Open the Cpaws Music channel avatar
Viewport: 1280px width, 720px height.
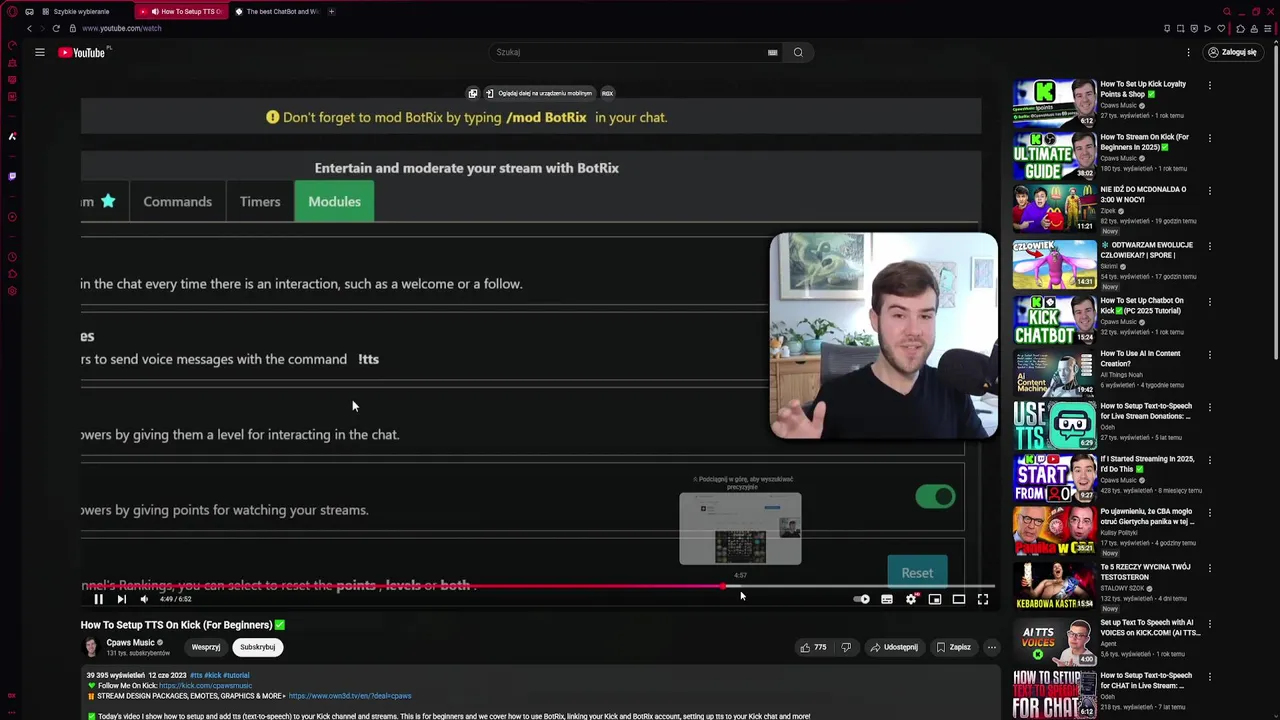91,647
